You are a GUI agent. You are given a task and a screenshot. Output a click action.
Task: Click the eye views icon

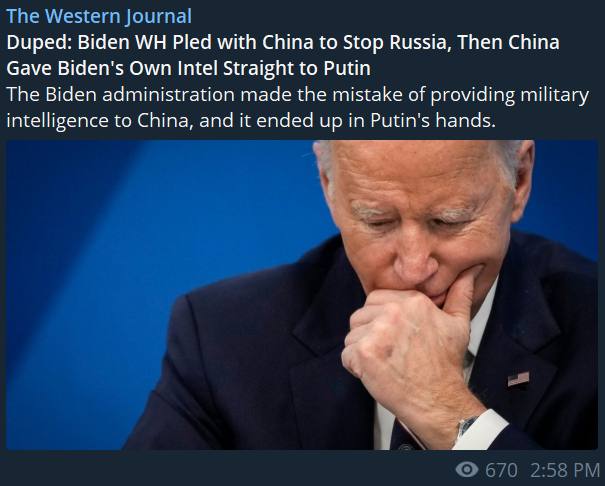(467, 470)
